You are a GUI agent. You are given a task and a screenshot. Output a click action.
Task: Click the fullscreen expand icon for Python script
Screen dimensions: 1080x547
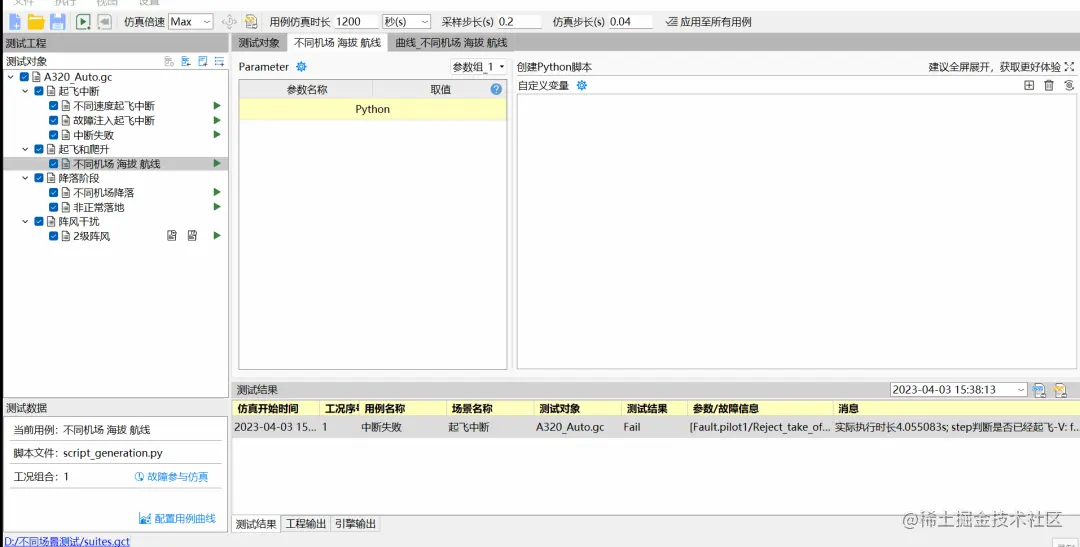point(1069,67)
